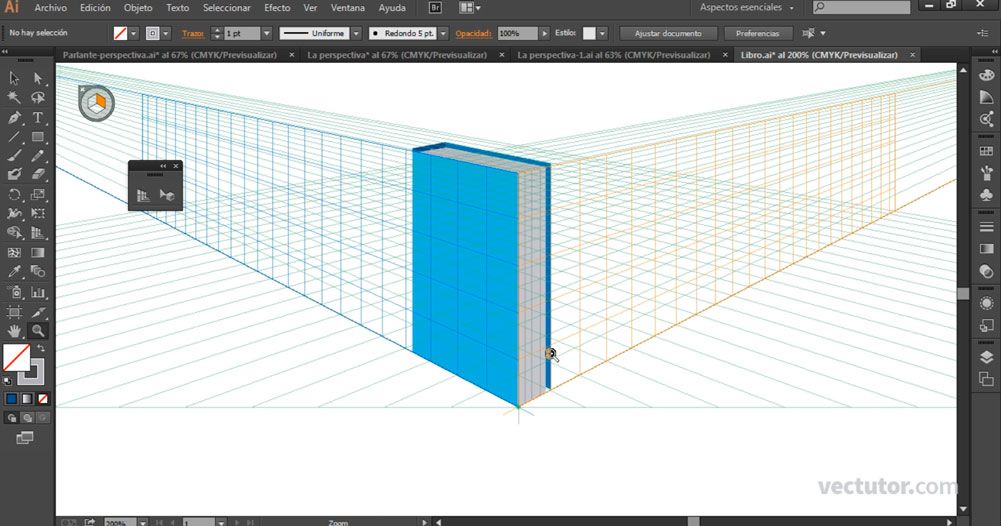This screenshot has height=526, width=1001.
Task: Select the Shape Builder tool
Action: tap(14, 233)
